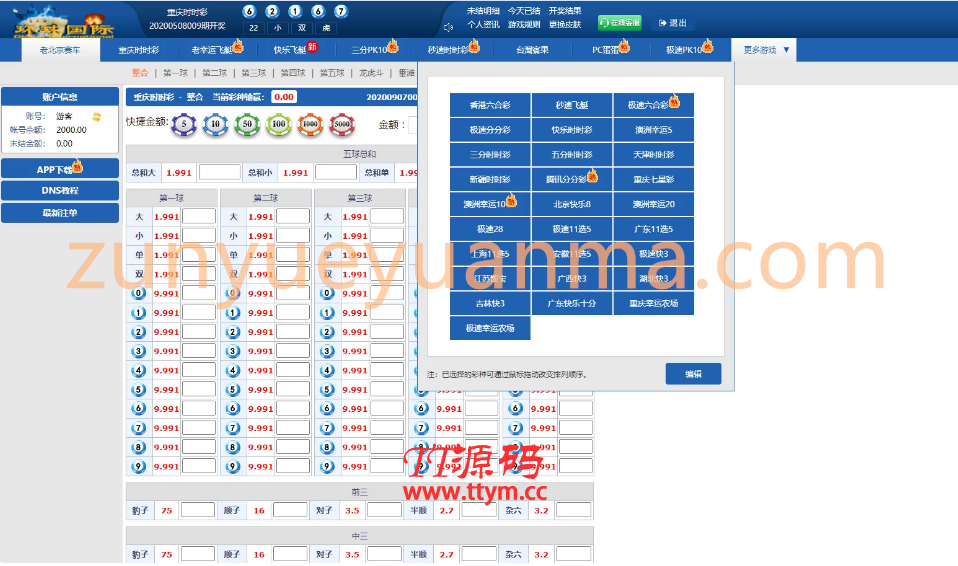Click 退出 logout button

pyautogui.click(x=673, y=23)
